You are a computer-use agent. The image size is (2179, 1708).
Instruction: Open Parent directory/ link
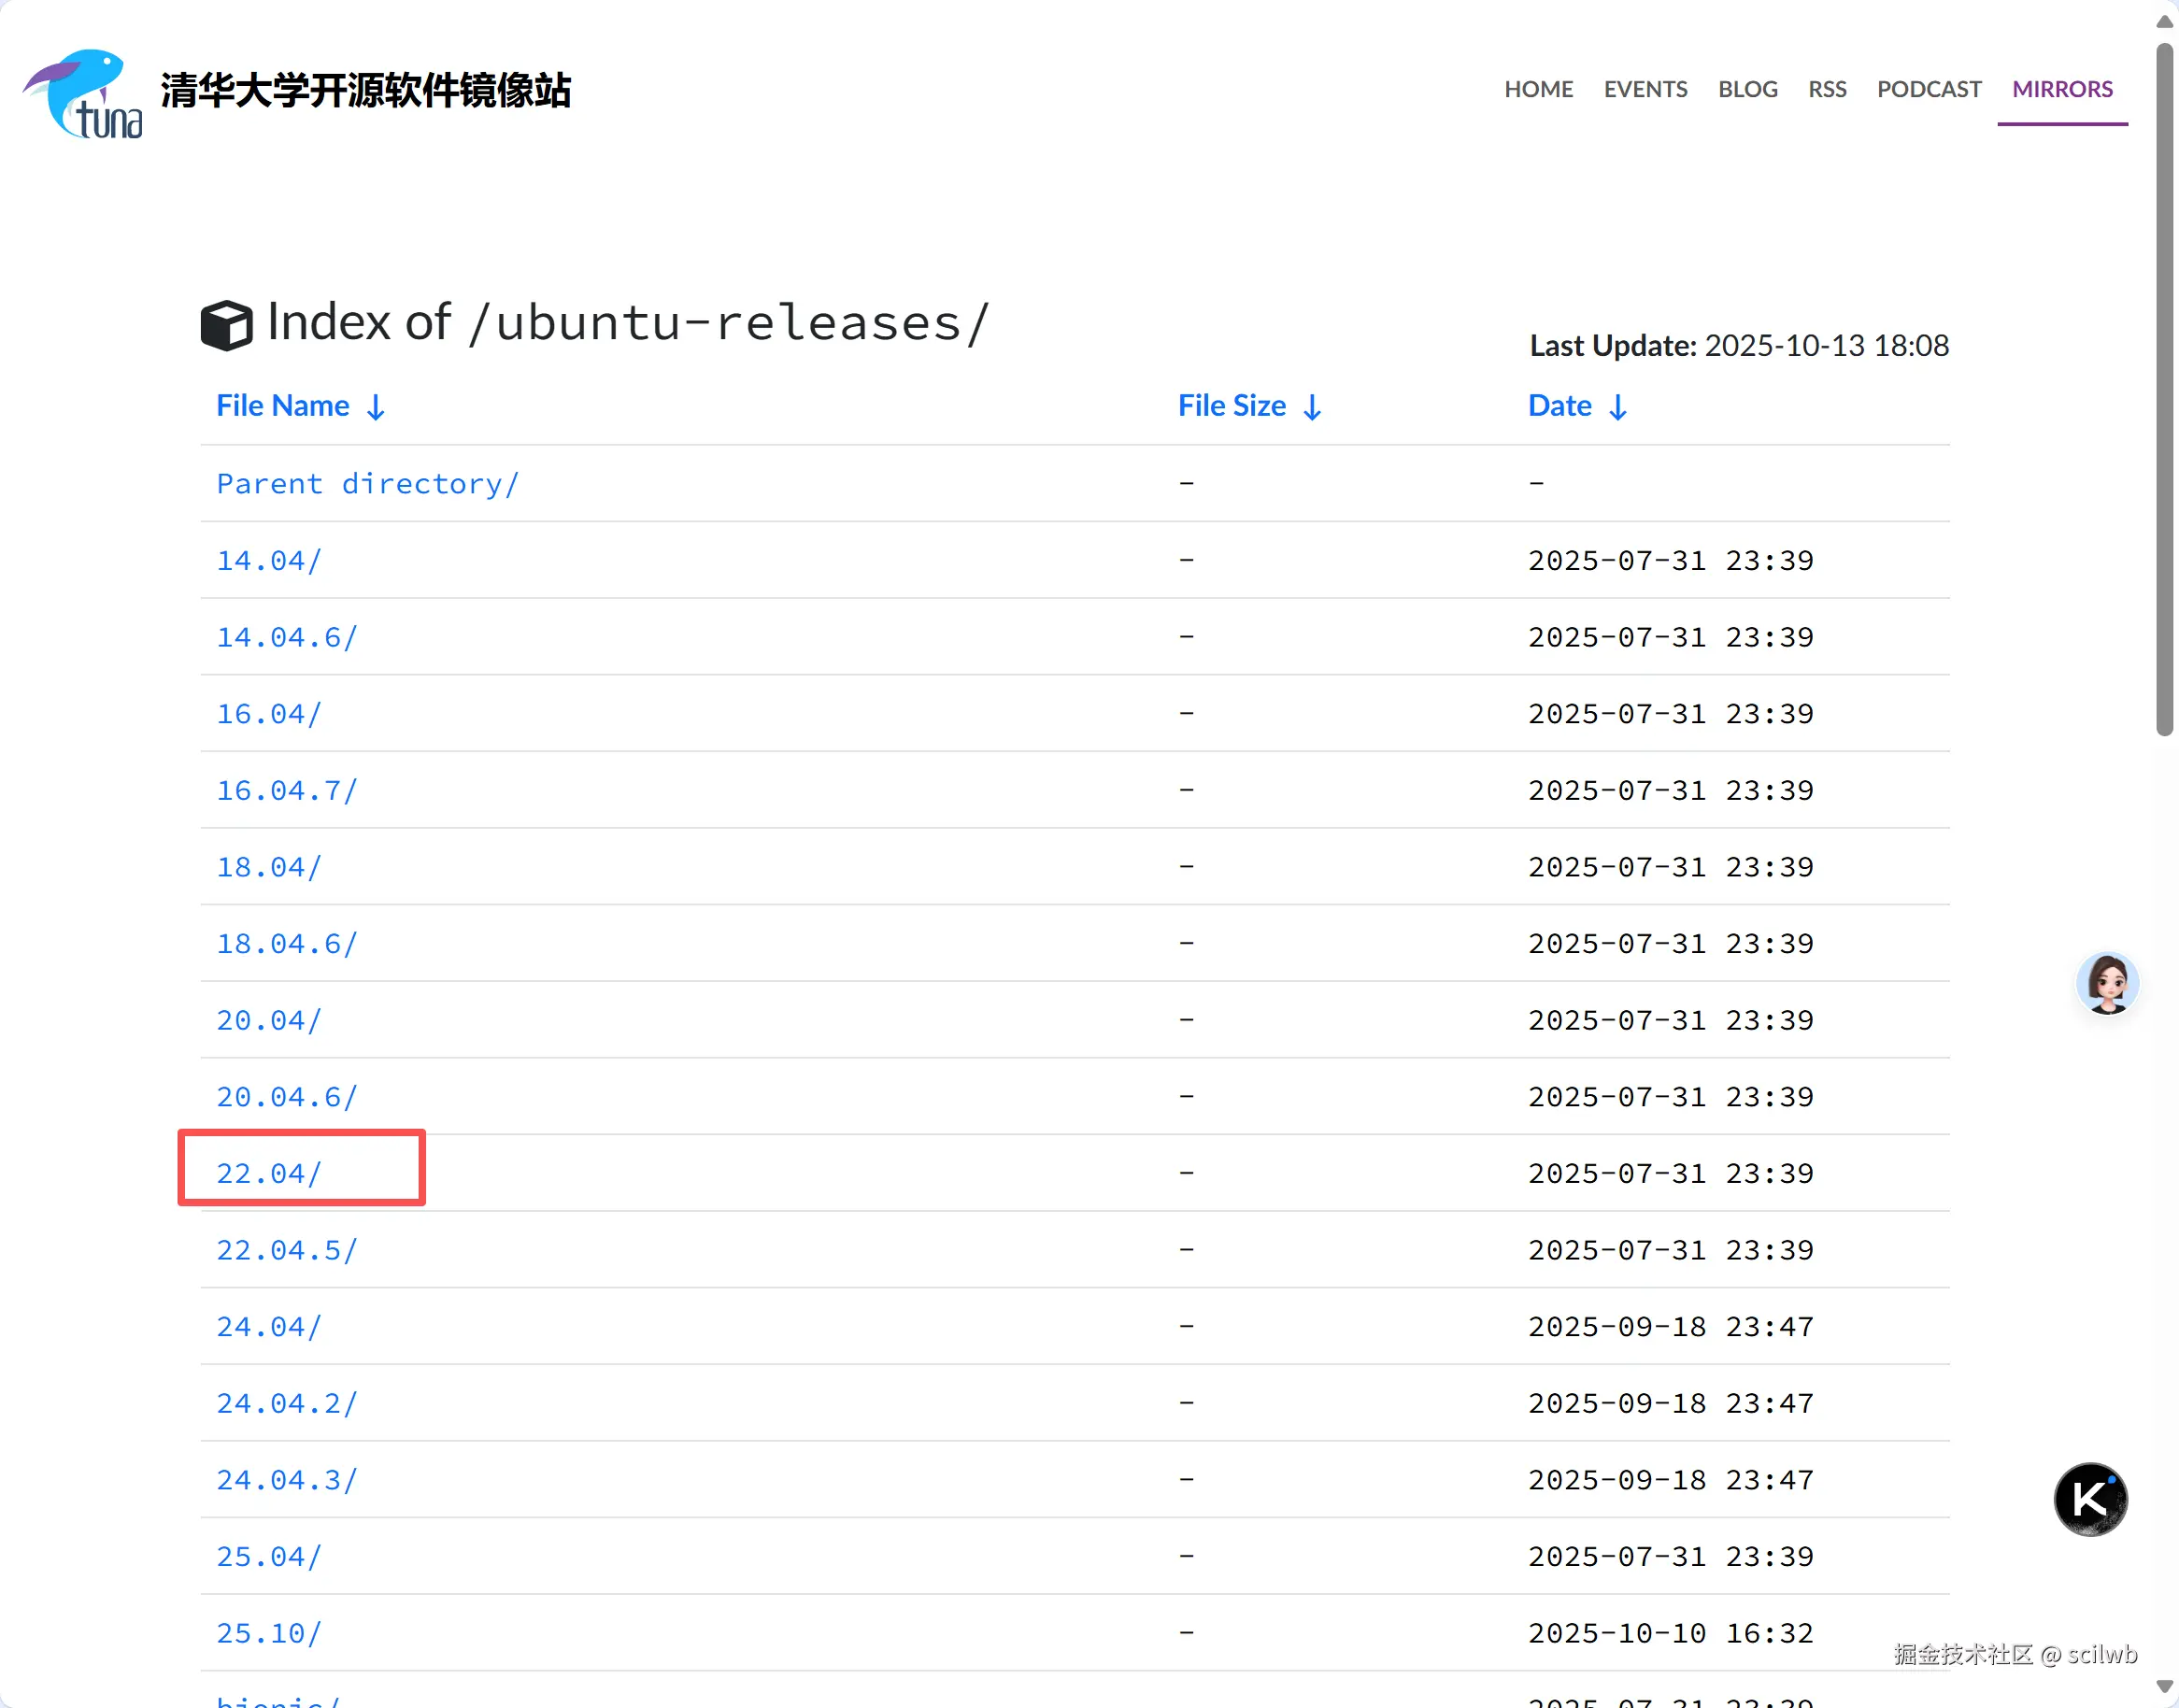point(368,484)
